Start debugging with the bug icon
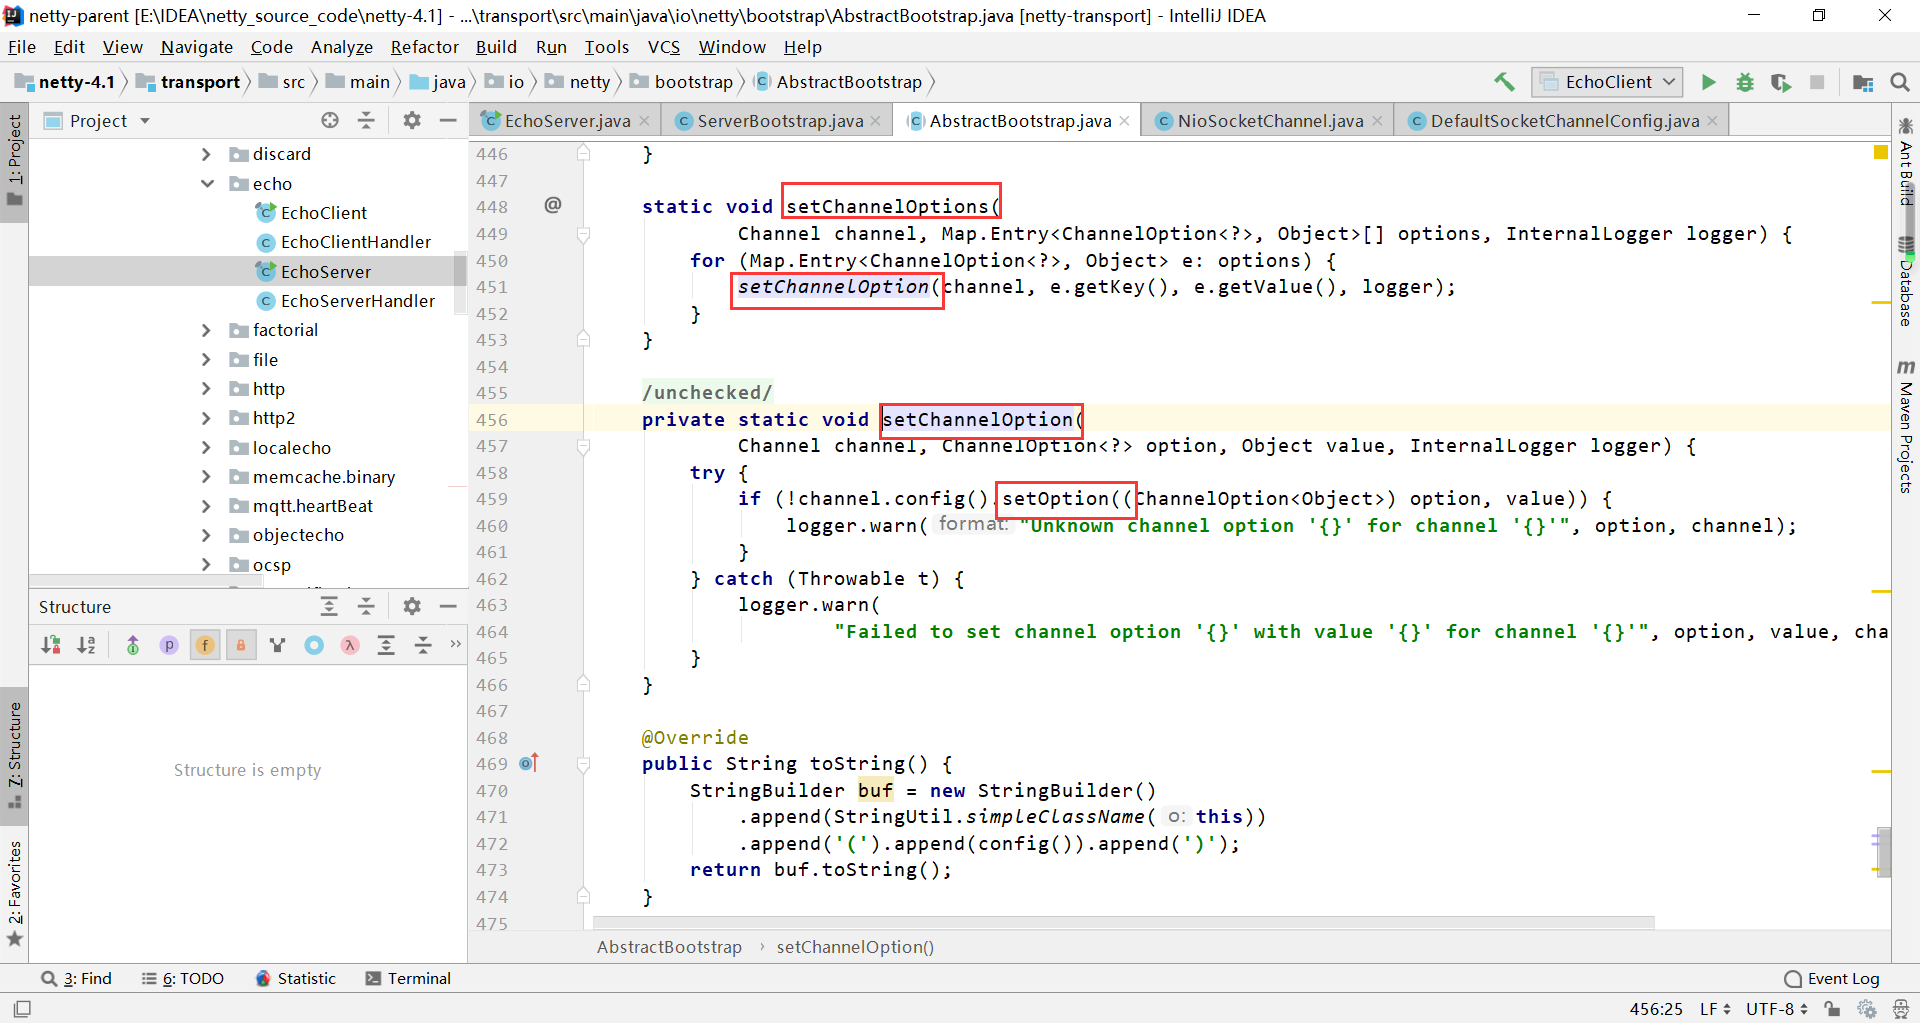 (1745, 82)
